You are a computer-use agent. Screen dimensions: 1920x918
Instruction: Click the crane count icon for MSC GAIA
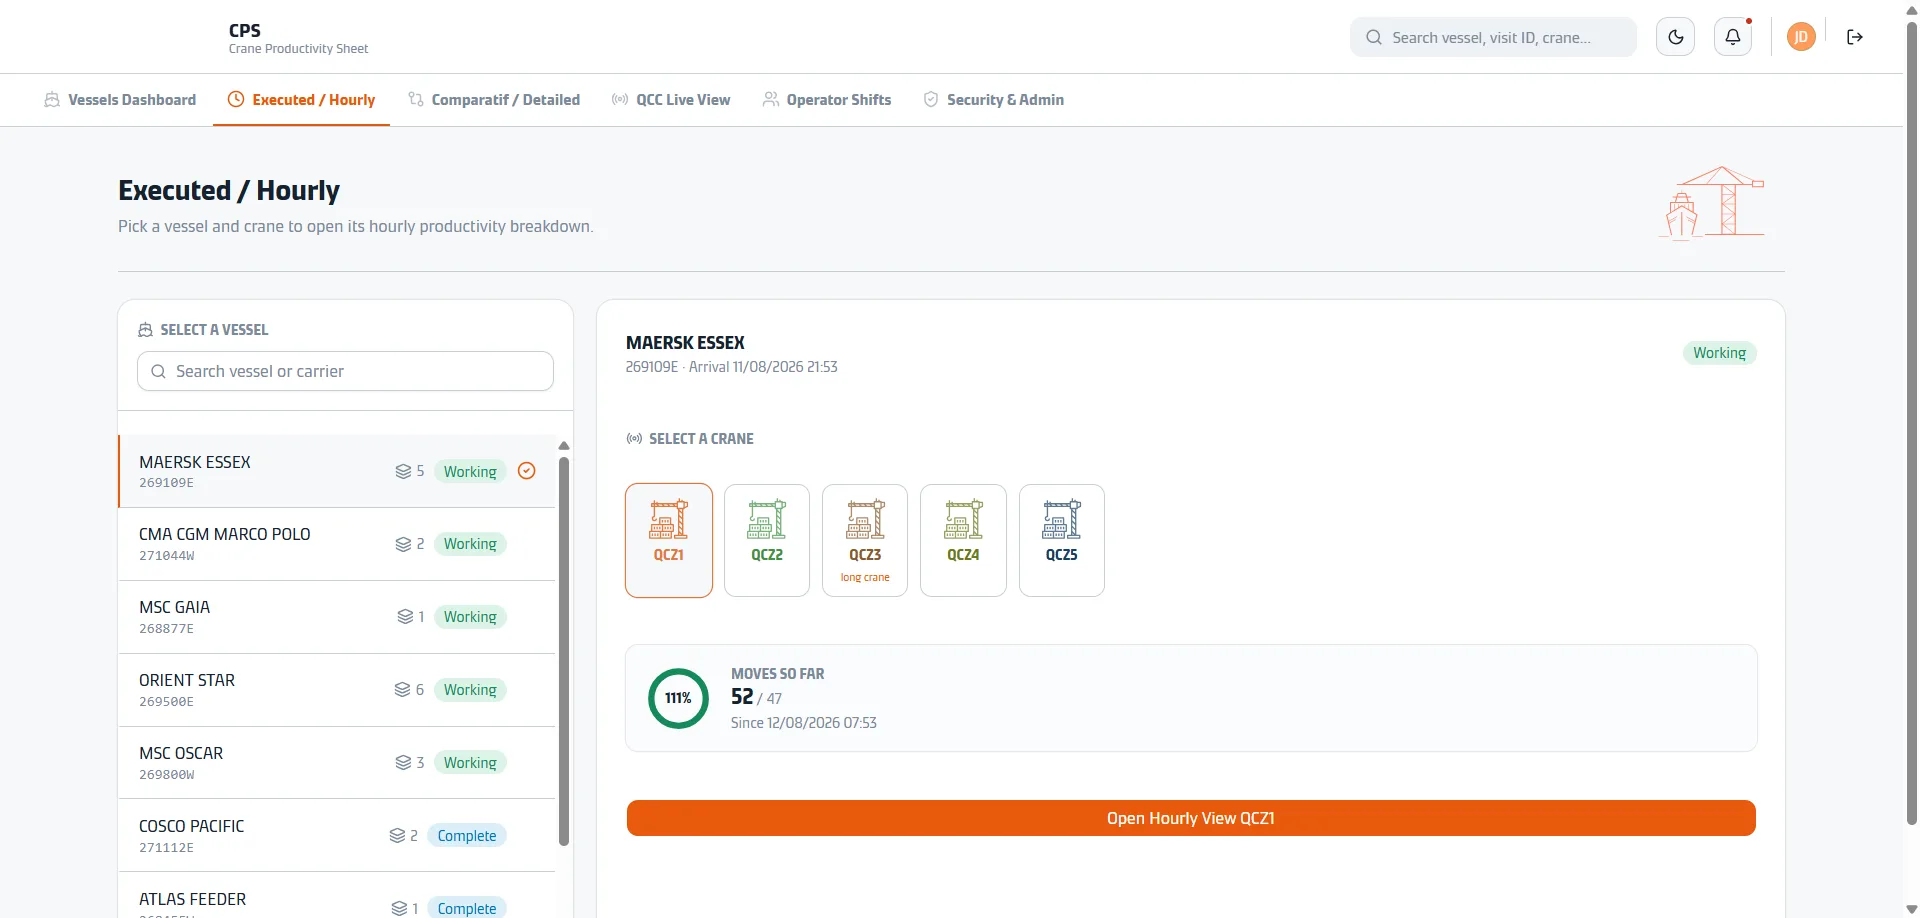click(x=405, y=617)
